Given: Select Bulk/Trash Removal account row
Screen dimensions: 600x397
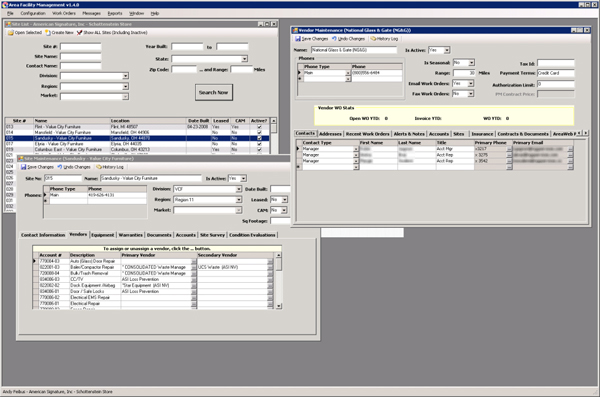Looking at the screenshot, I should 153,273.
